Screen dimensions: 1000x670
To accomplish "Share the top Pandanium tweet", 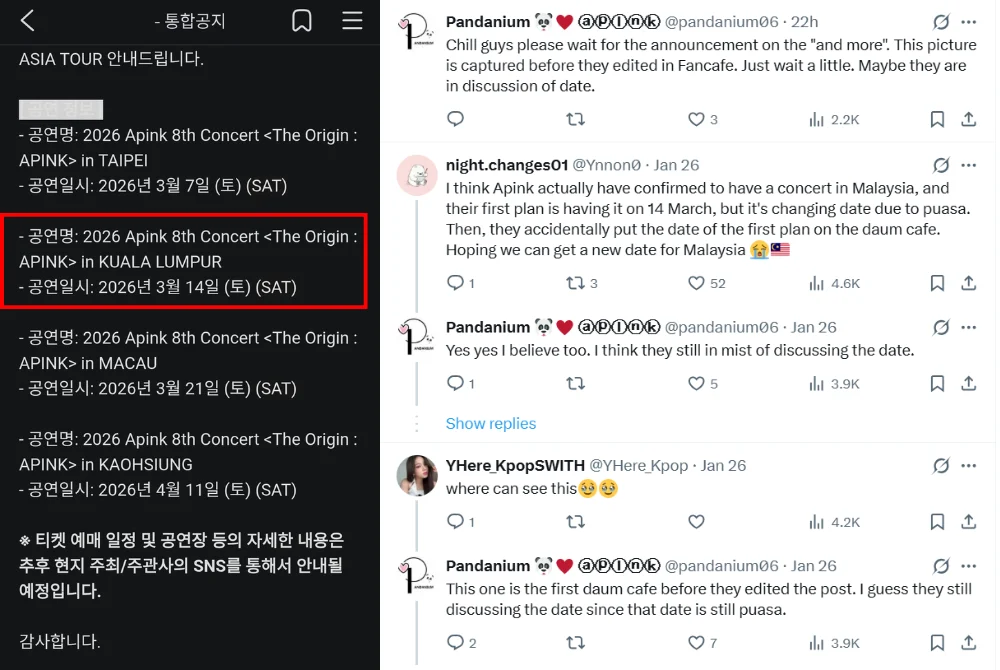I will [968, 119].
